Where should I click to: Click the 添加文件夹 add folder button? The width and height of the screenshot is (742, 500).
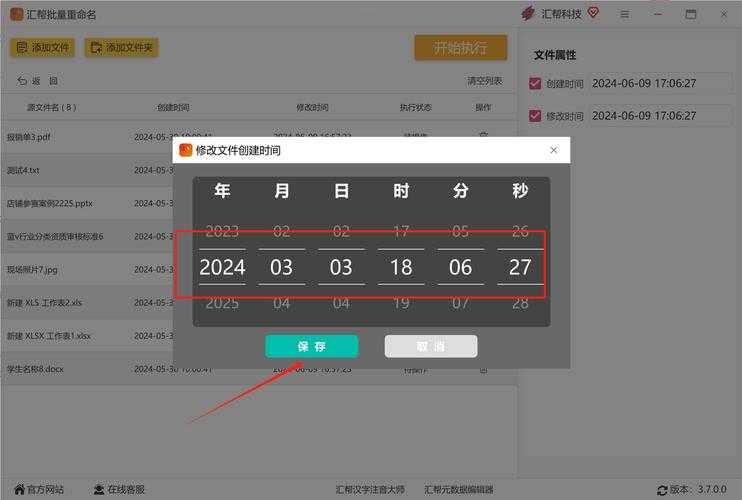(122, 47)
